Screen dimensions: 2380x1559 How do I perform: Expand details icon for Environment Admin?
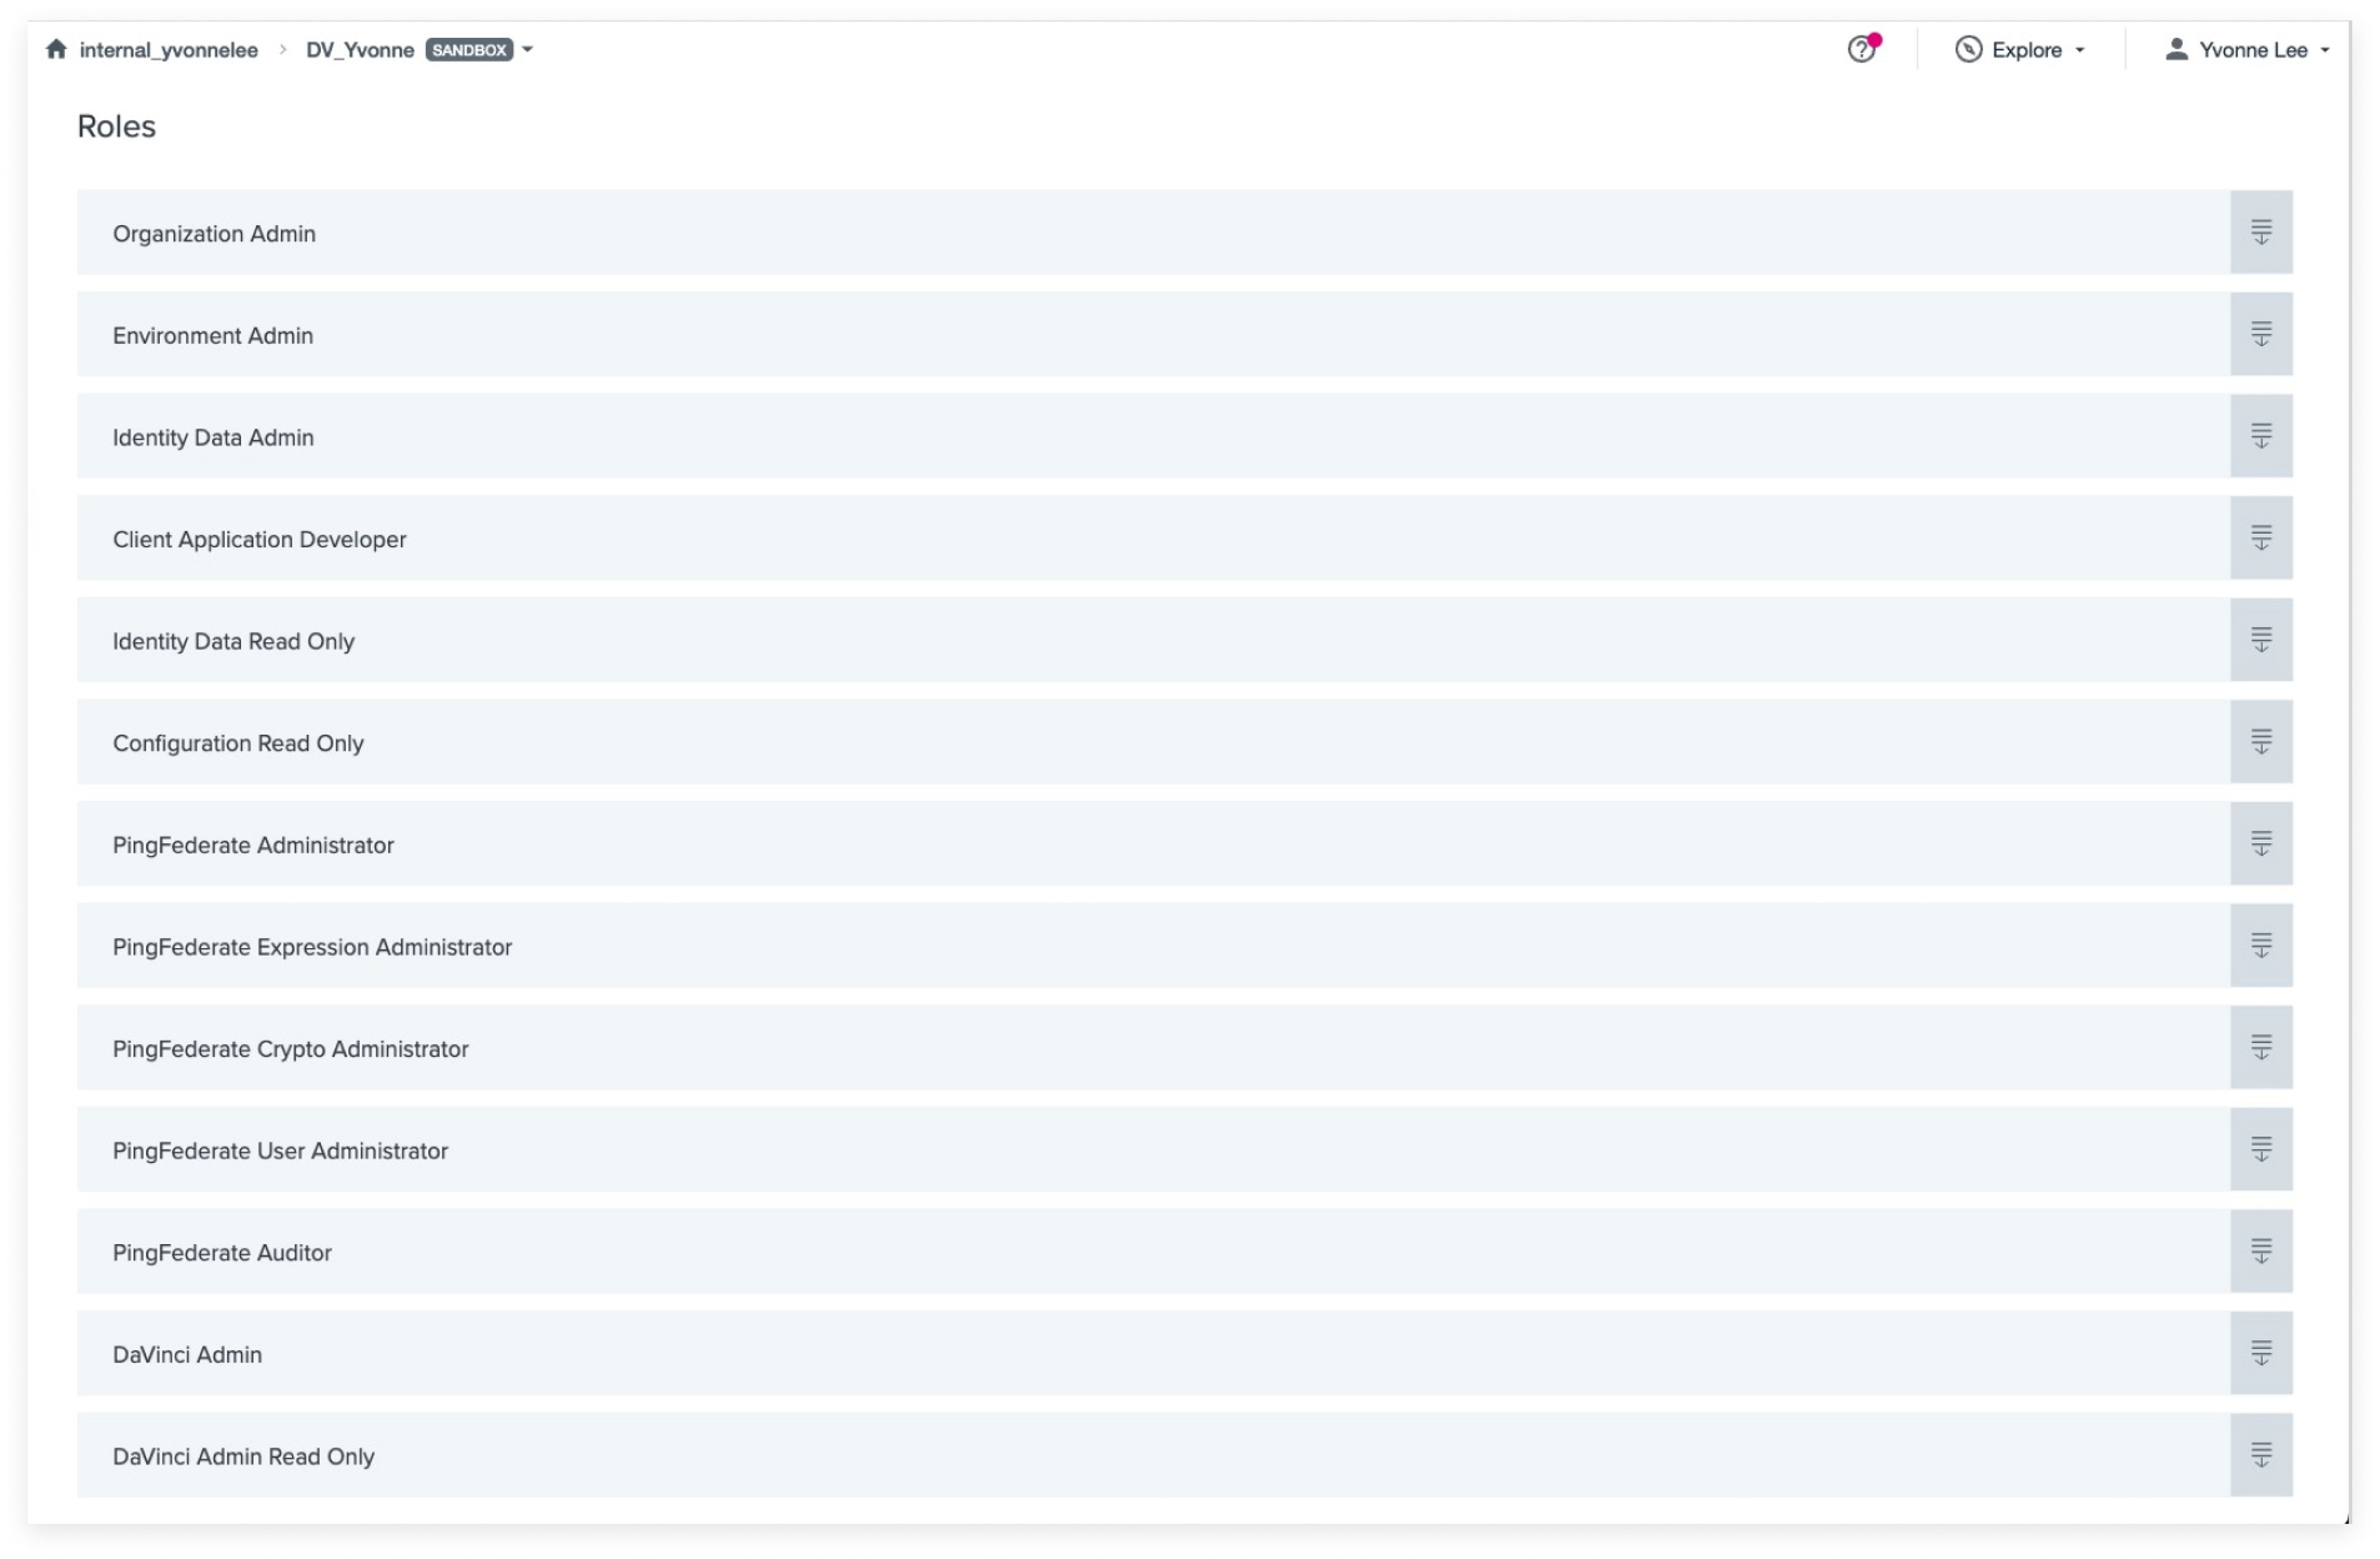2260,334
